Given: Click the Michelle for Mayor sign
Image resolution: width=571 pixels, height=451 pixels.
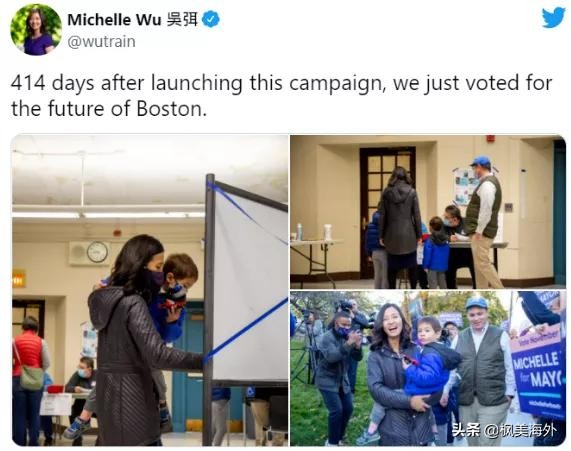Looking at the screenshot, I should (539, 372).
